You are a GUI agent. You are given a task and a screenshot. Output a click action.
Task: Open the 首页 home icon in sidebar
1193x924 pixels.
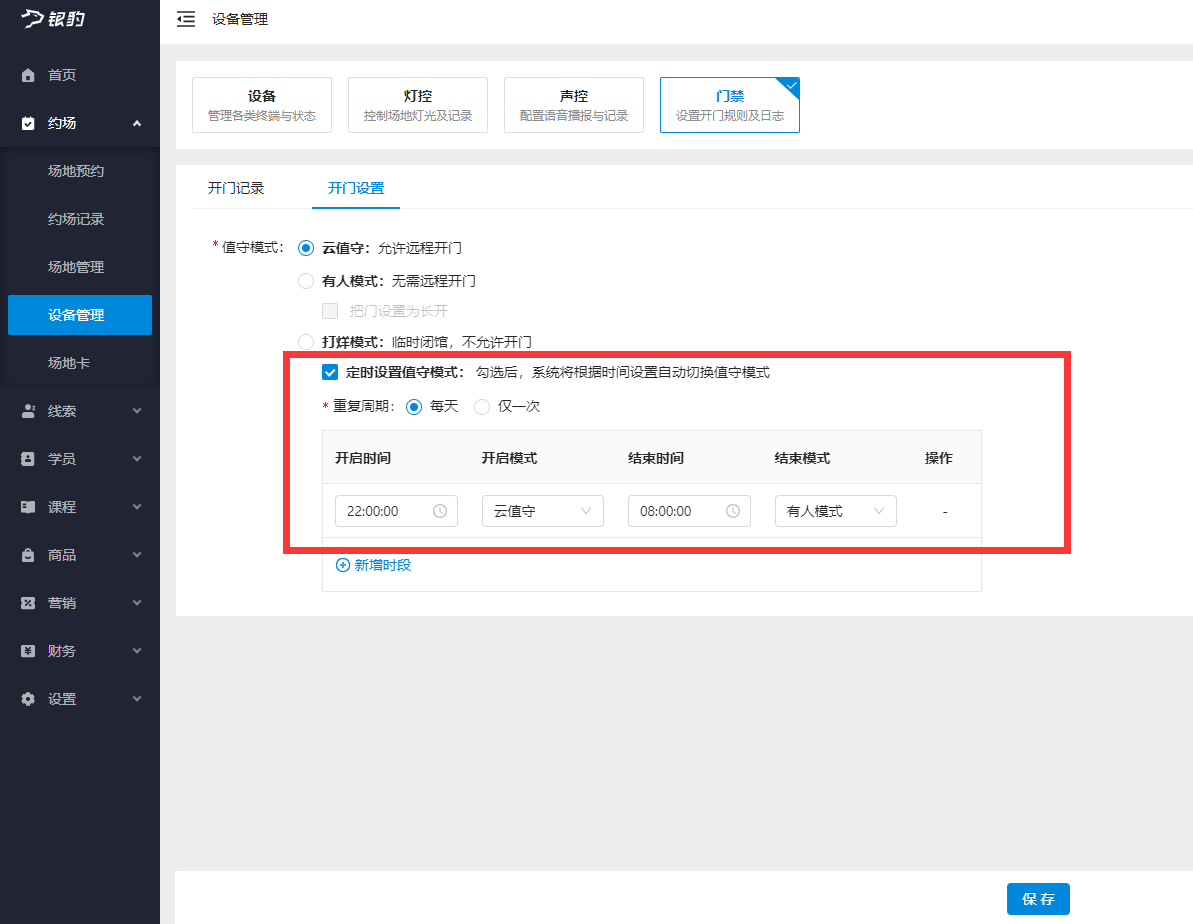tap(27, 74)
